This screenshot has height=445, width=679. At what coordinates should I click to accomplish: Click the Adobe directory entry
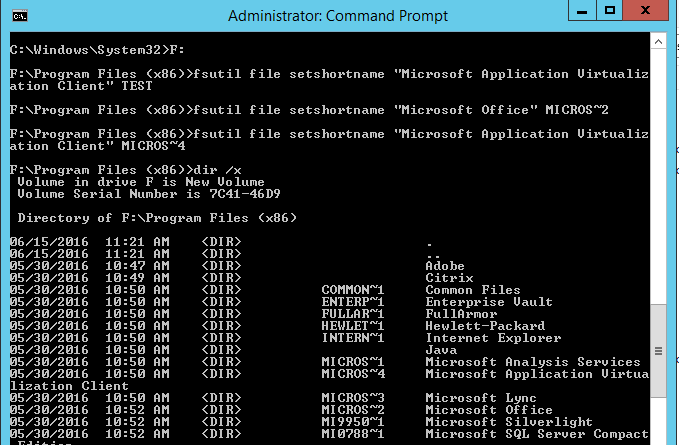[445, 266]
